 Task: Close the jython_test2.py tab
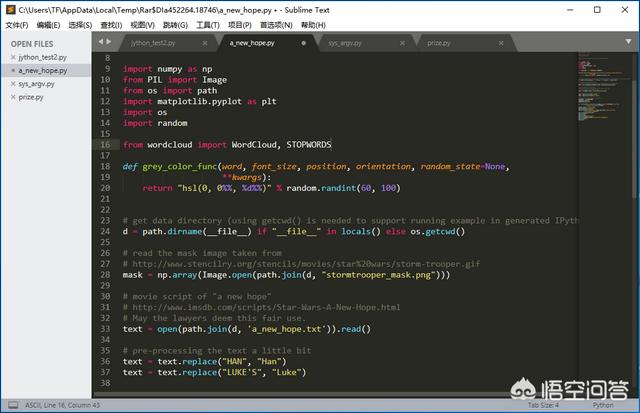pos(204,43)
